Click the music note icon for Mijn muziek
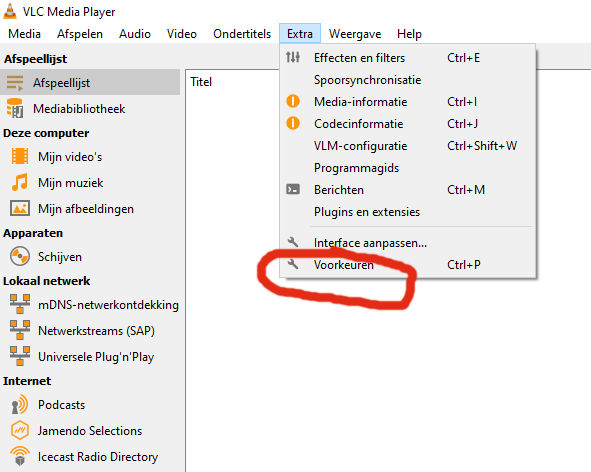Image resolution: width=591 pixels, height=472 pixels. coord(20,182)
